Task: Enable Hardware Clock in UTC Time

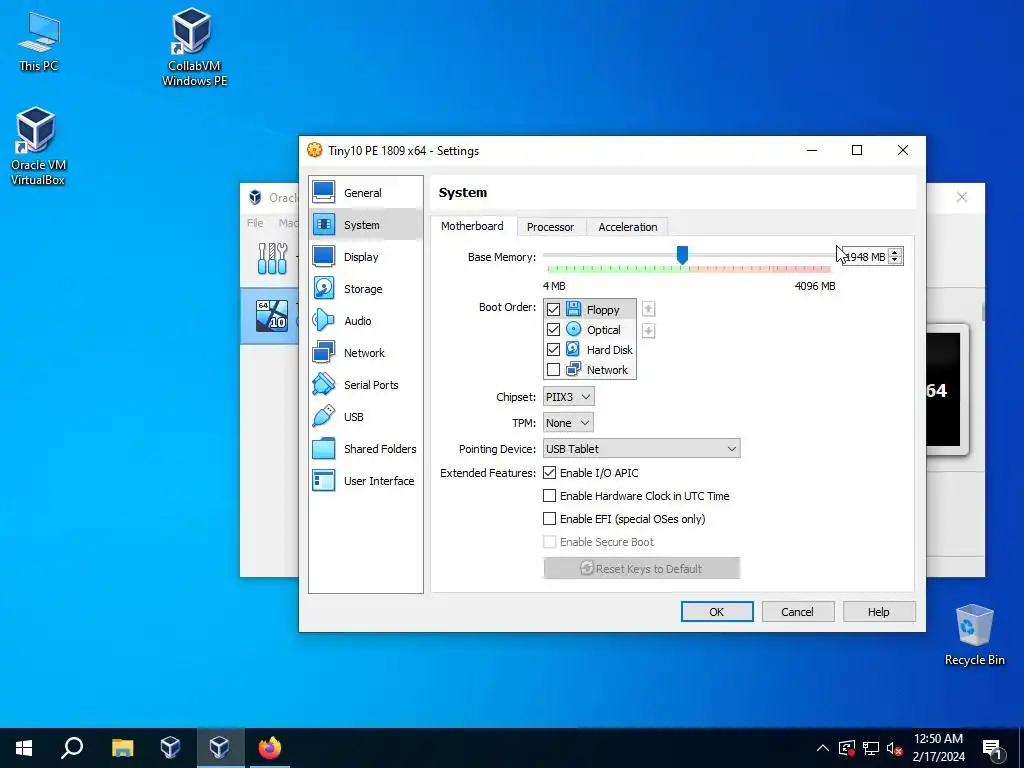Action: (x=550, y=496)
